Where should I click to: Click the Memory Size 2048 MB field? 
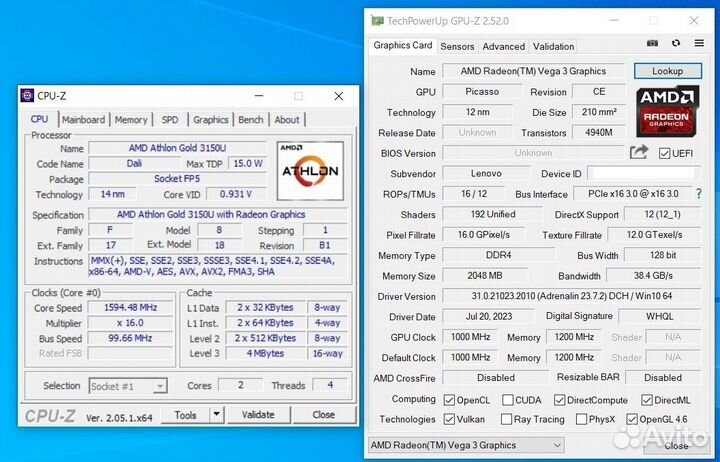coord(485,276)
